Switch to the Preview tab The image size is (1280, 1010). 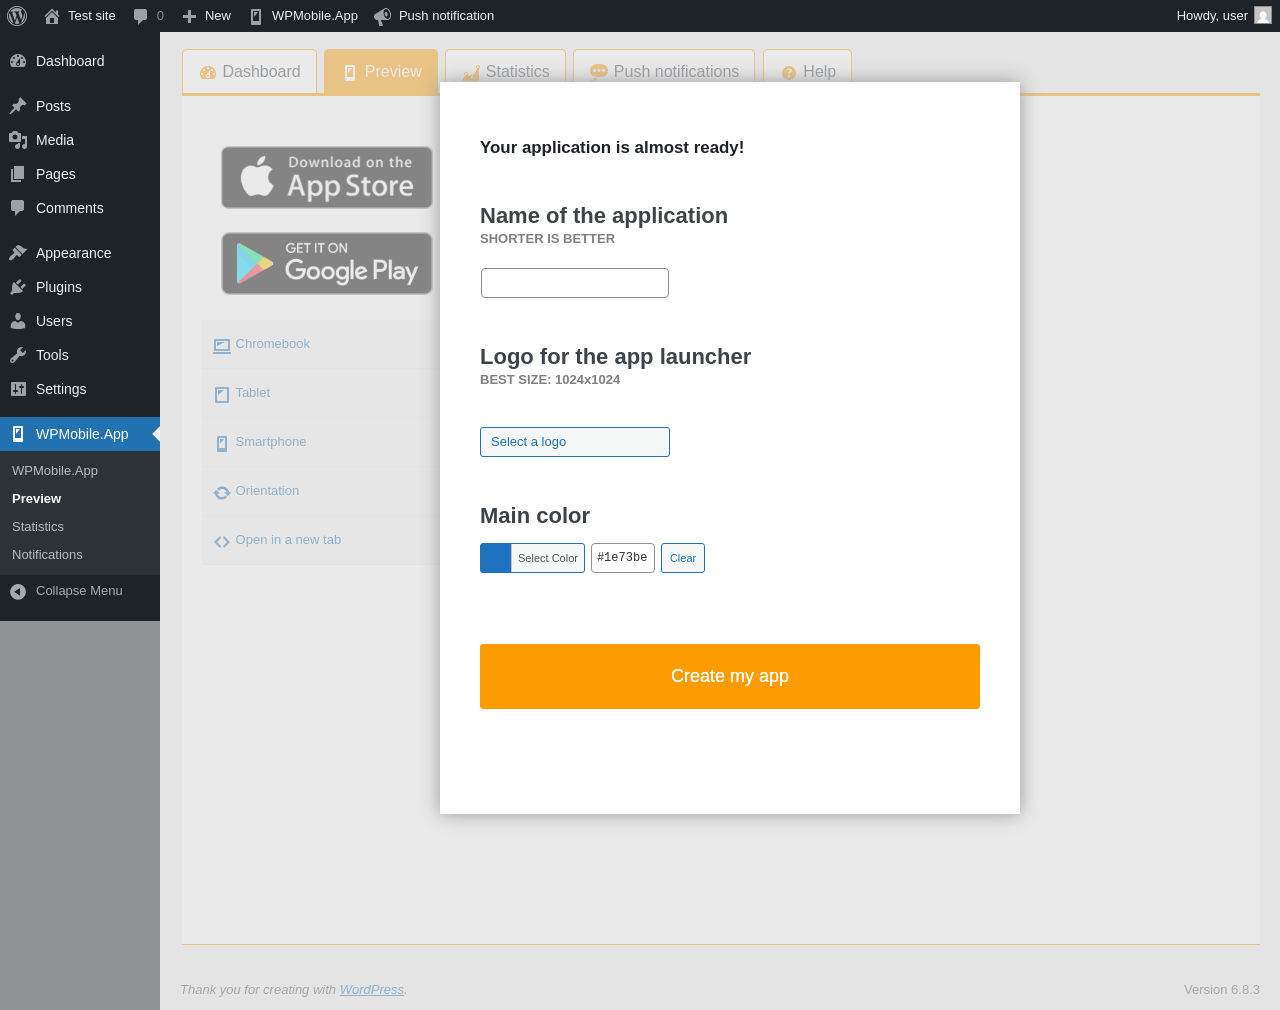point(381,72)
